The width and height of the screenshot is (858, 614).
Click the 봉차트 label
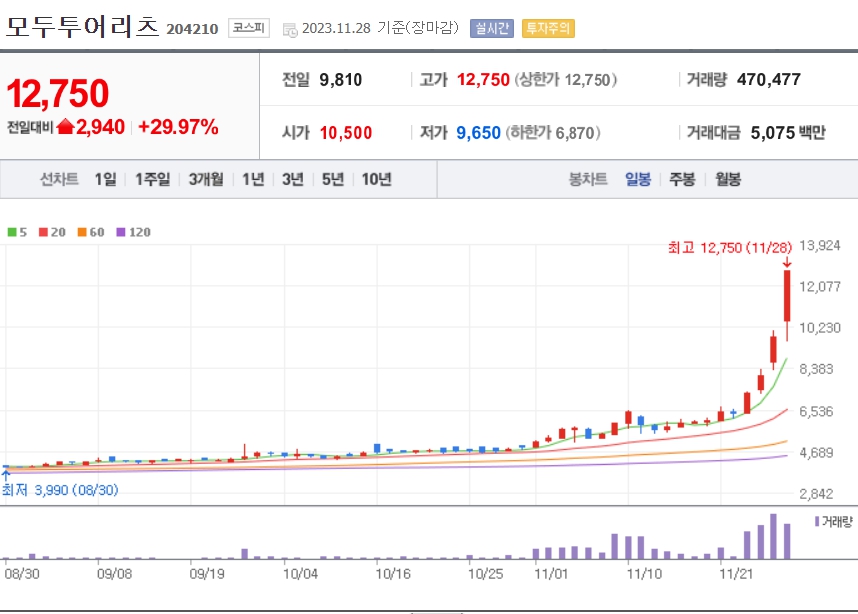click(x=588, y=179)
